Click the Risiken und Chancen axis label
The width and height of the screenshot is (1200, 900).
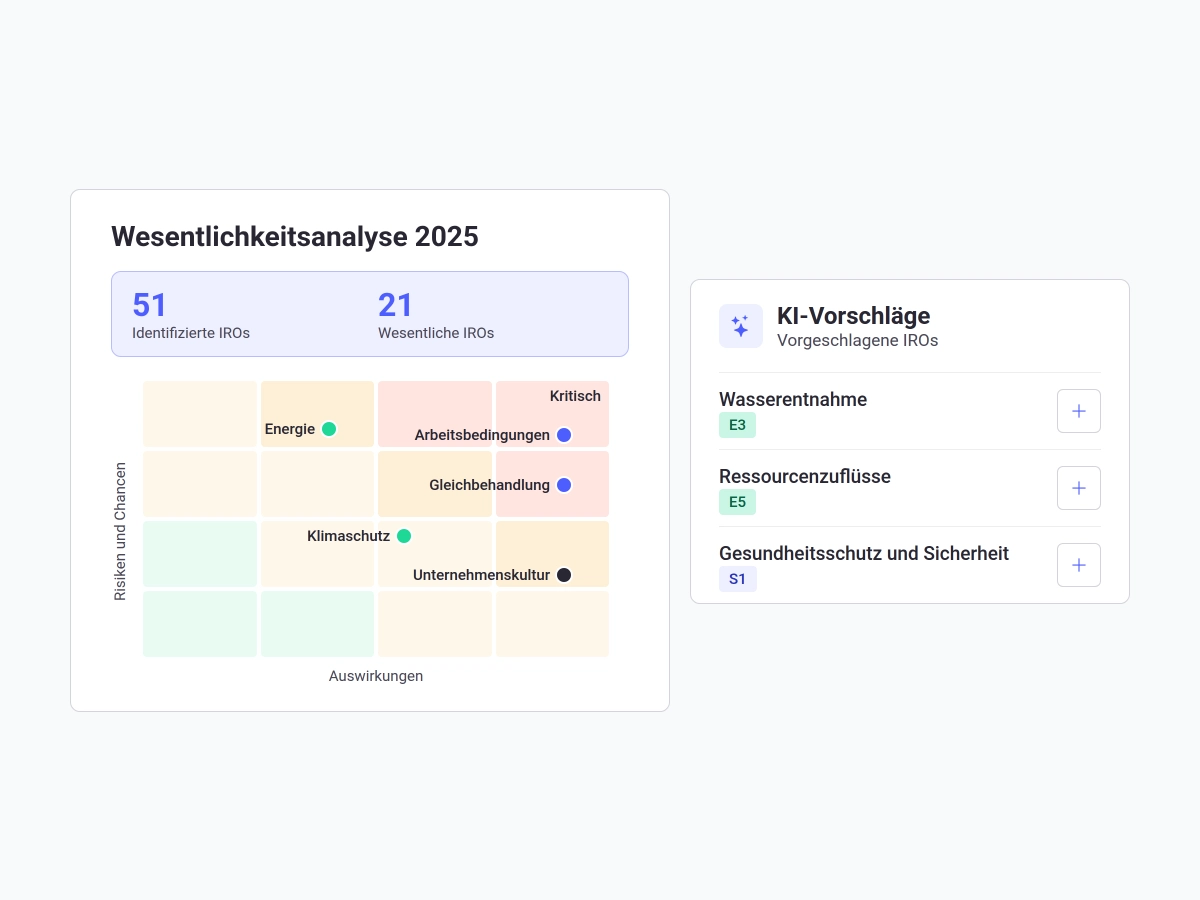point(120,531)
